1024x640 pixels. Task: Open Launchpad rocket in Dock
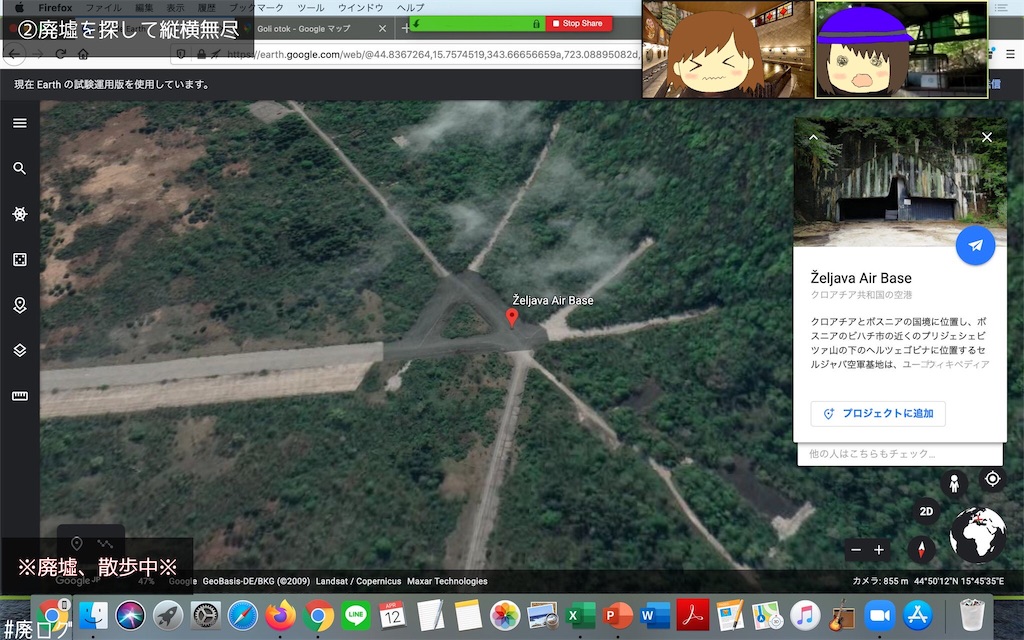coord(168,615)
